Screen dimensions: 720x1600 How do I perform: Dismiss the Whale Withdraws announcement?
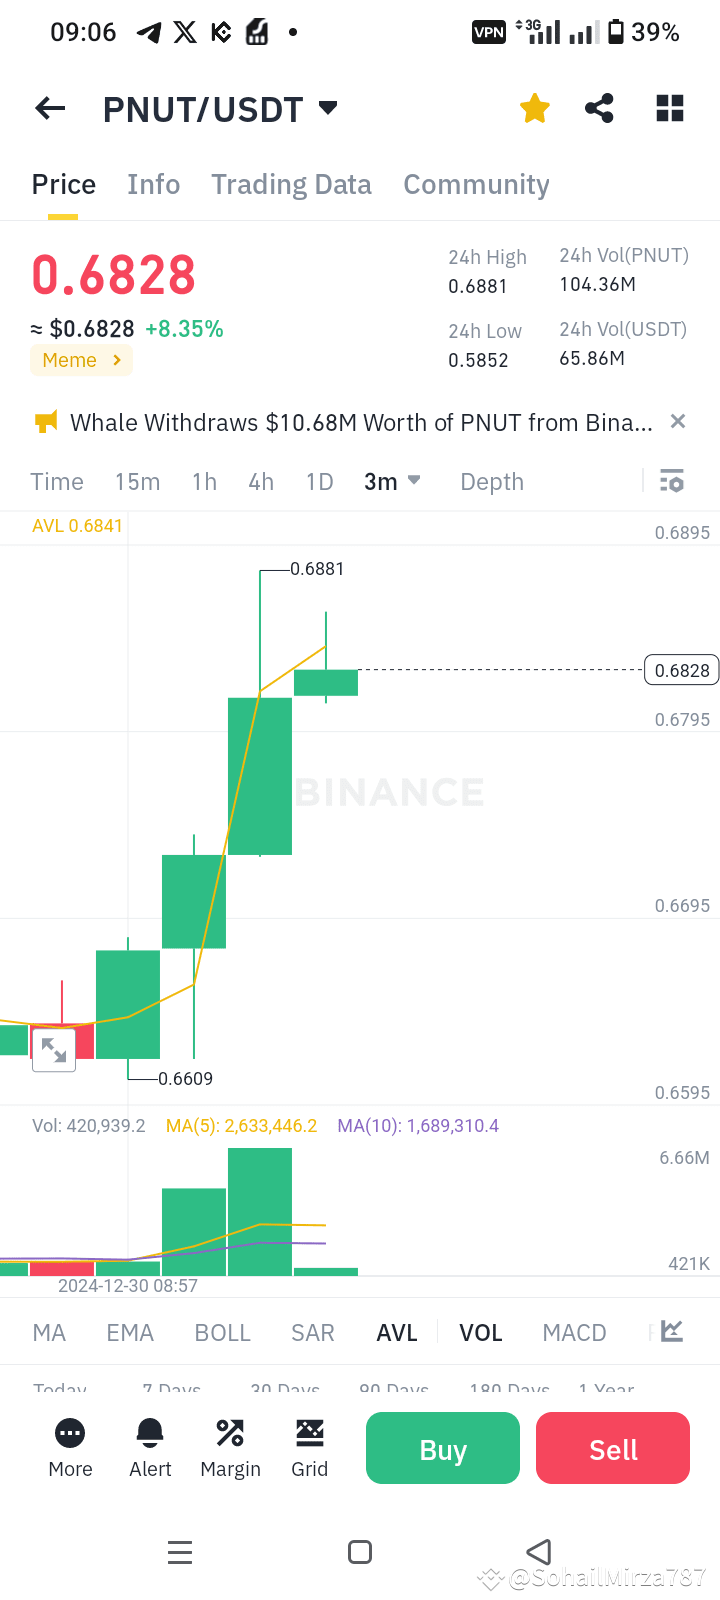(677, 421)
